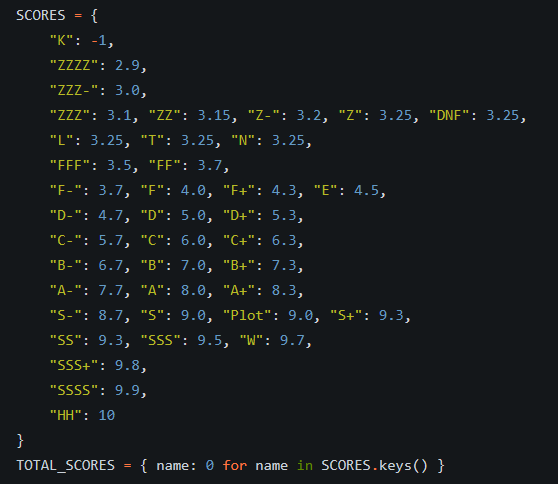Click the TOTAL_SCORES variable name
Screen dimensions: 558x484
pos(66,465)
